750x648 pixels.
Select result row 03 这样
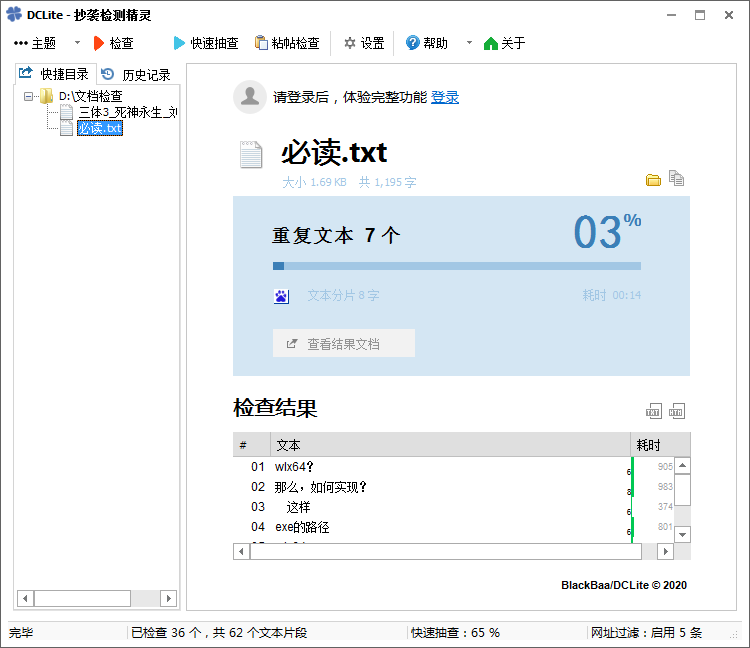click(453, 507)
